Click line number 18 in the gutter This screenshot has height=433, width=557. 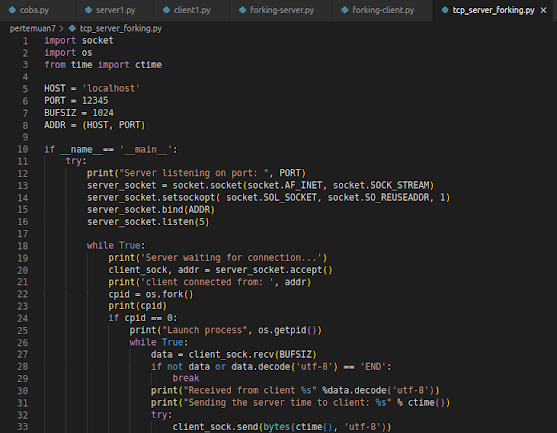click(x=23, y=246)
